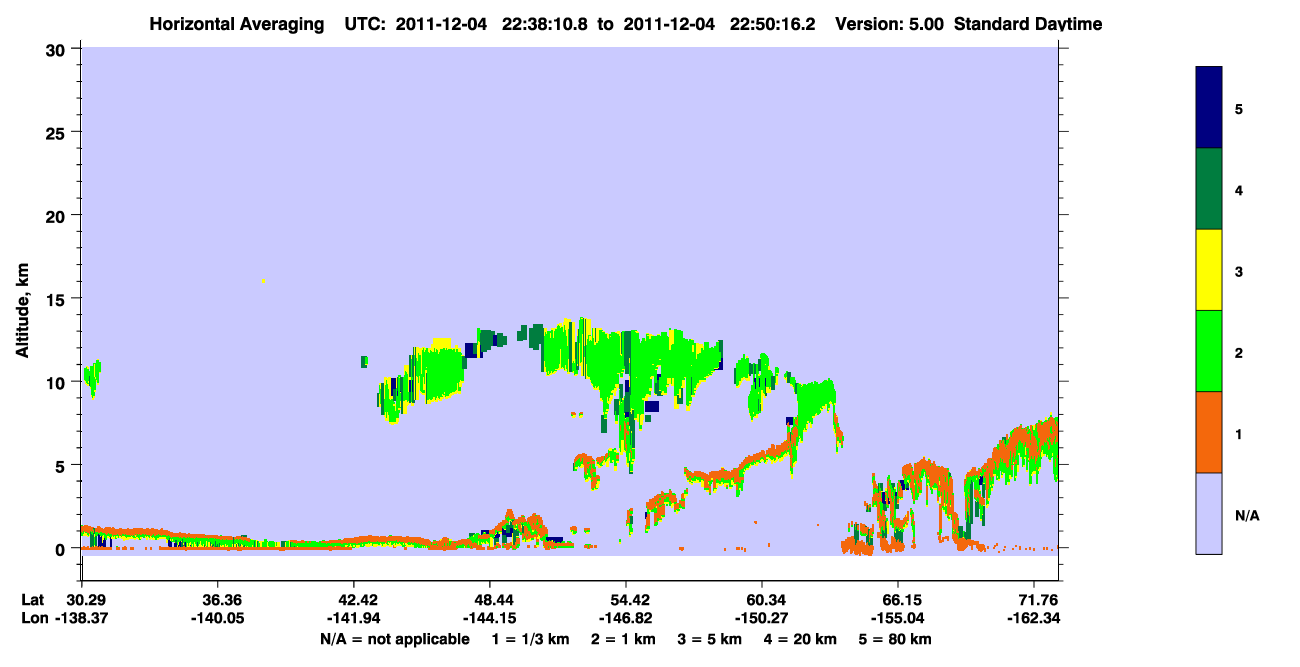
Task: Click the longitude value -140.05
Action: pyautogui.click(x=217, y=619)
